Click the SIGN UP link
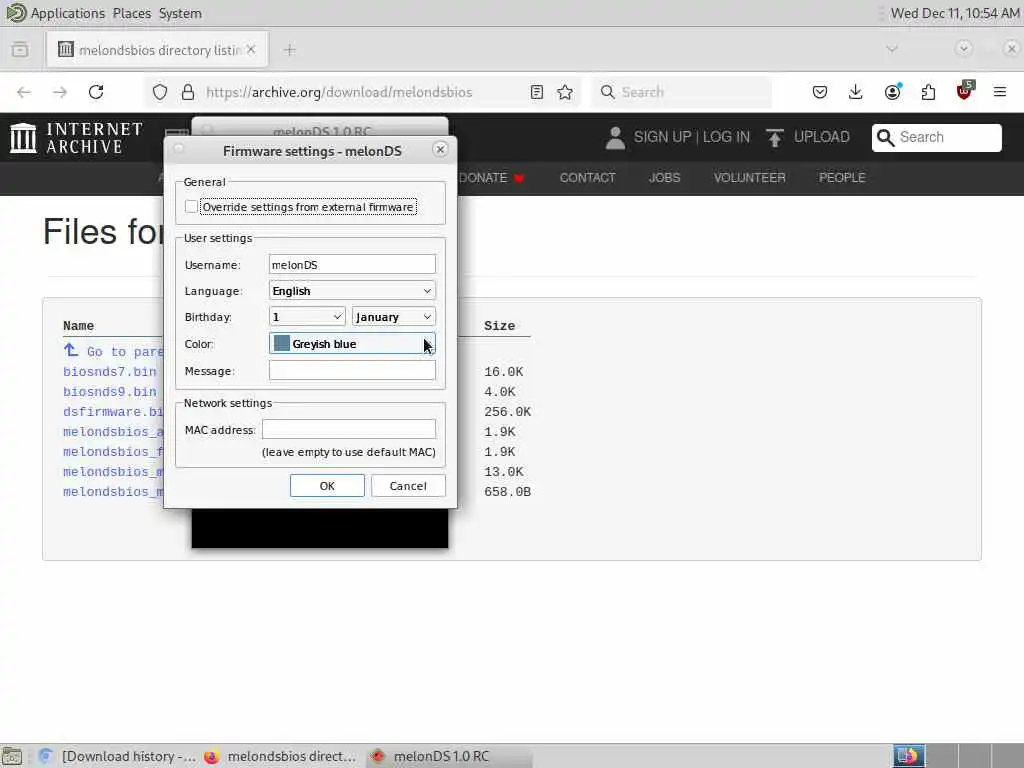Viewport: 1024px width, 768px height. [x=662, y=136]
